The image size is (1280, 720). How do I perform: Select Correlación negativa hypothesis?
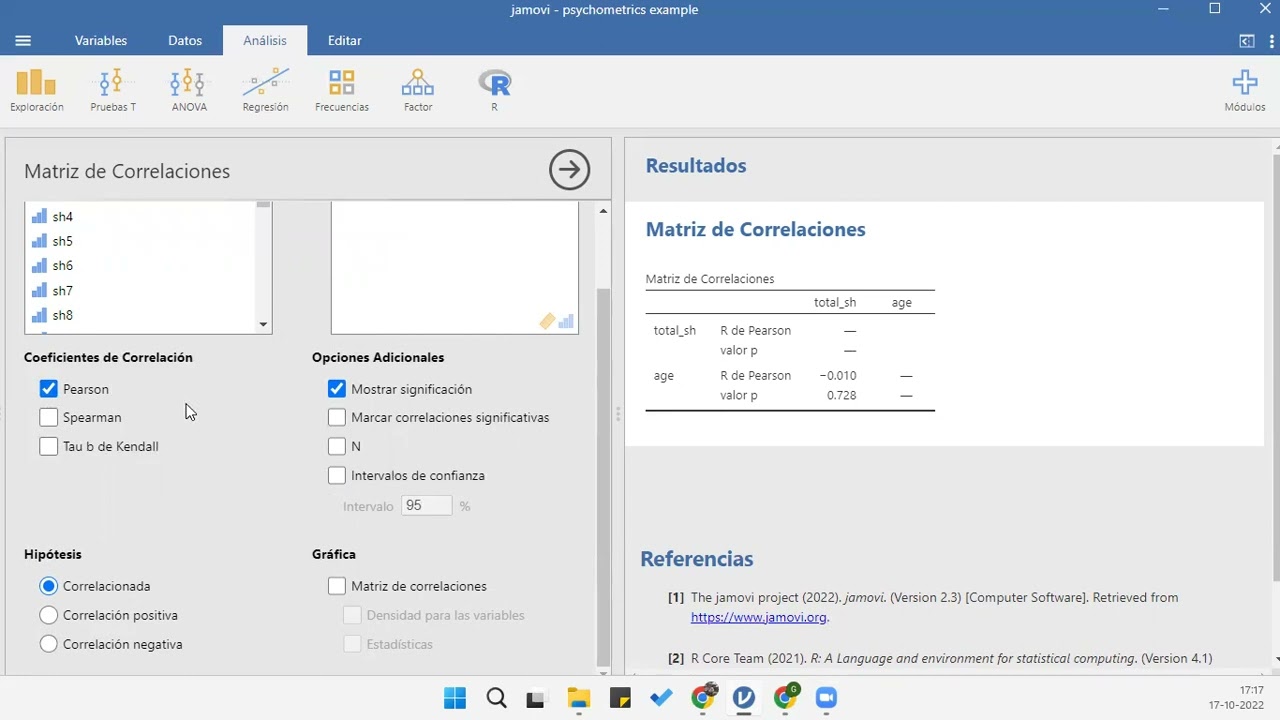[49, 644]
